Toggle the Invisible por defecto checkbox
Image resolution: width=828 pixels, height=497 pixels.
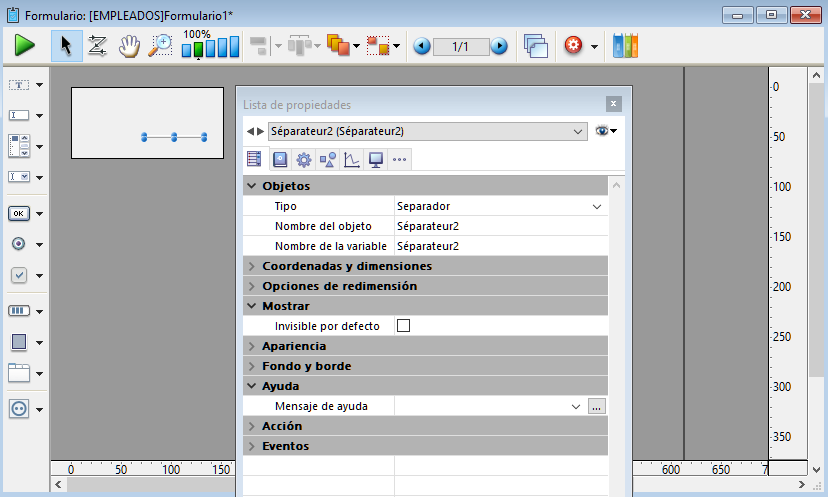(x=404, y=326)
